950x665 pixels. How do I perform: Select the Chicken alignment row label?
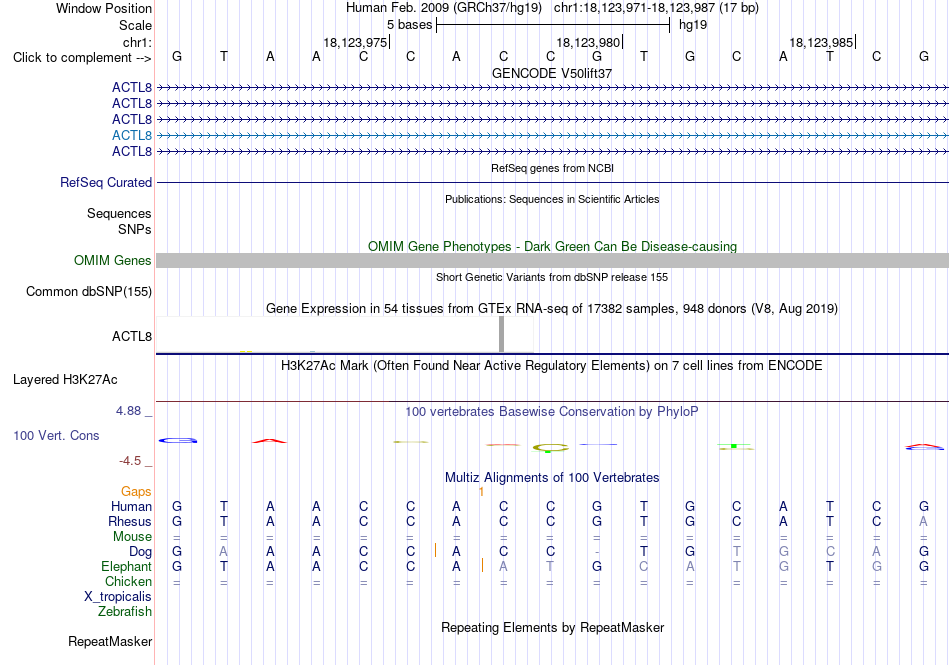(x=128, y=581)
